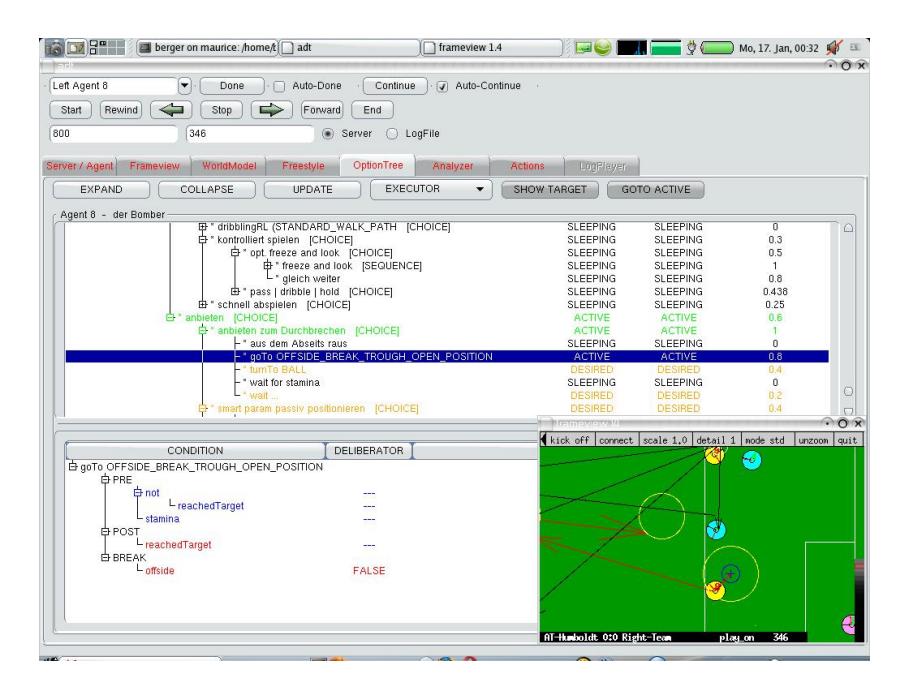The height and width of the screenshot is (689, 900).
Task: Open the Freestyle tab
Action: pyautogui.click(x=303, y=166)
